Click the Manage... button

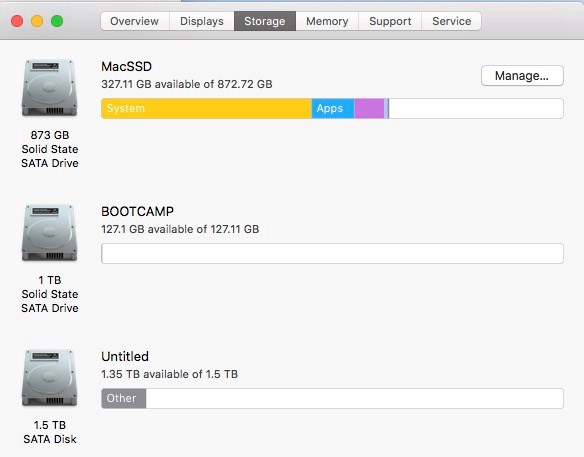522,76
